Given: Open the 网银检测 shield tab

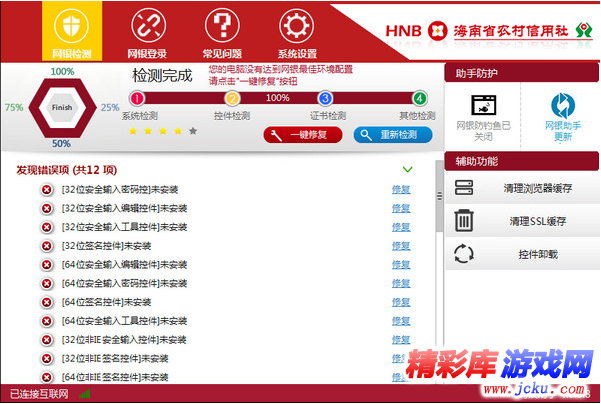Looking at the screenshot, I should coord(71,31).
